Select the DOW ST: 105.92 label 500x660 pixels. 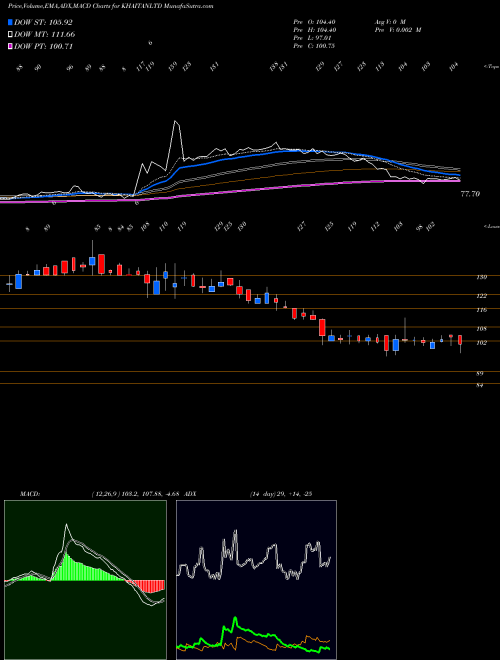(x=43, y=22)
